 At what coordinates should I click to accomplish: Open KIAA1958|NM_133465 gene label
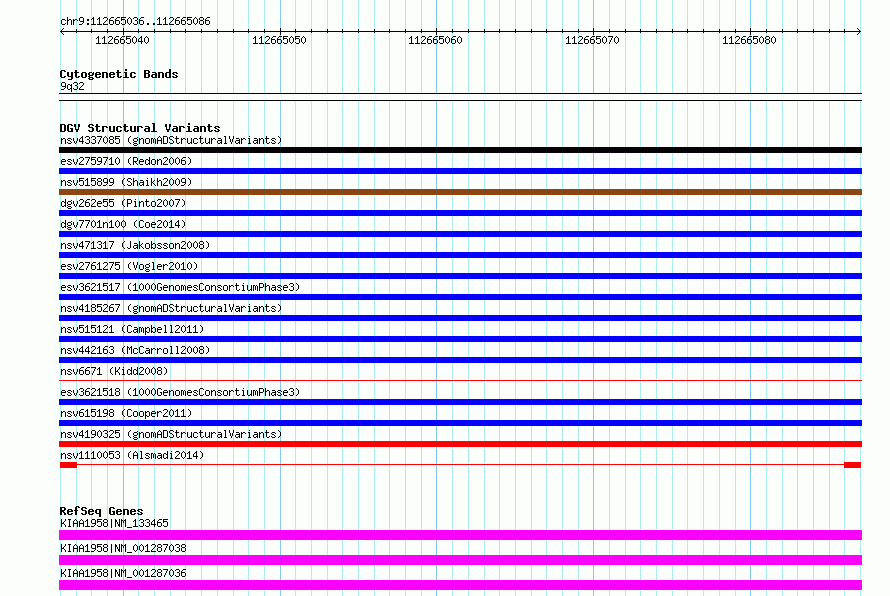tap(114, 523)
